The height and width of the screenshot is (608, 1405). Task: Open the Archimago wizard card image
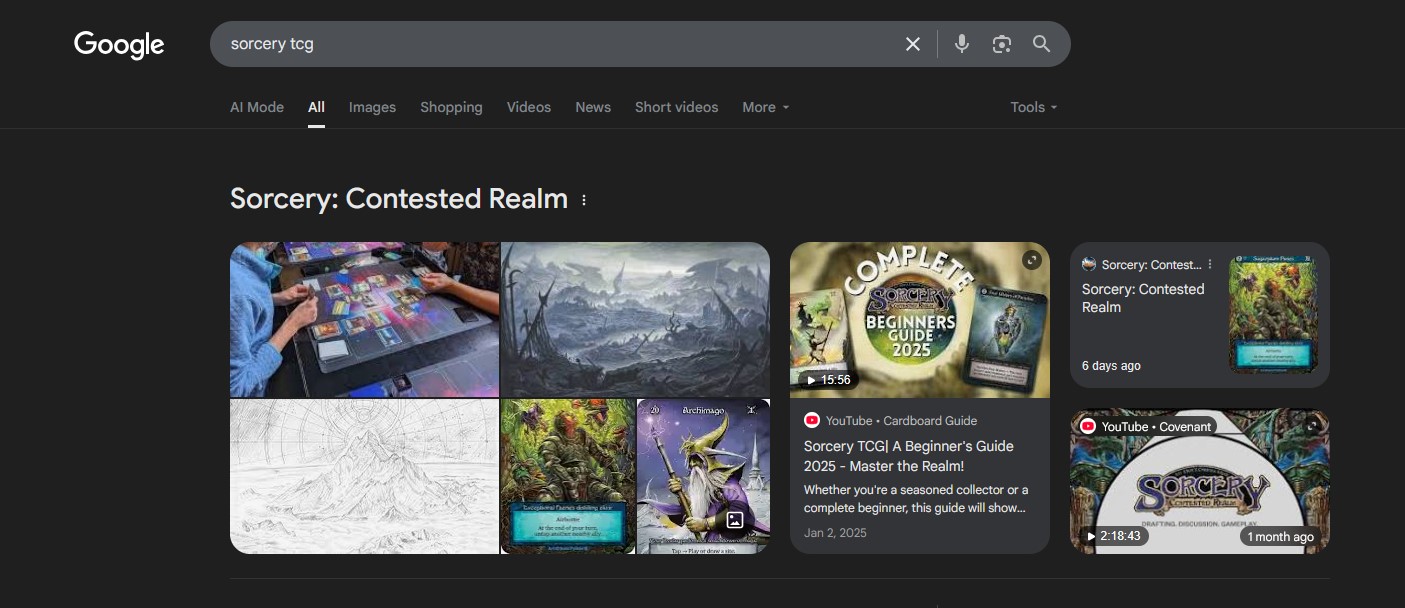pyautogui.click(x=703, y=477)
